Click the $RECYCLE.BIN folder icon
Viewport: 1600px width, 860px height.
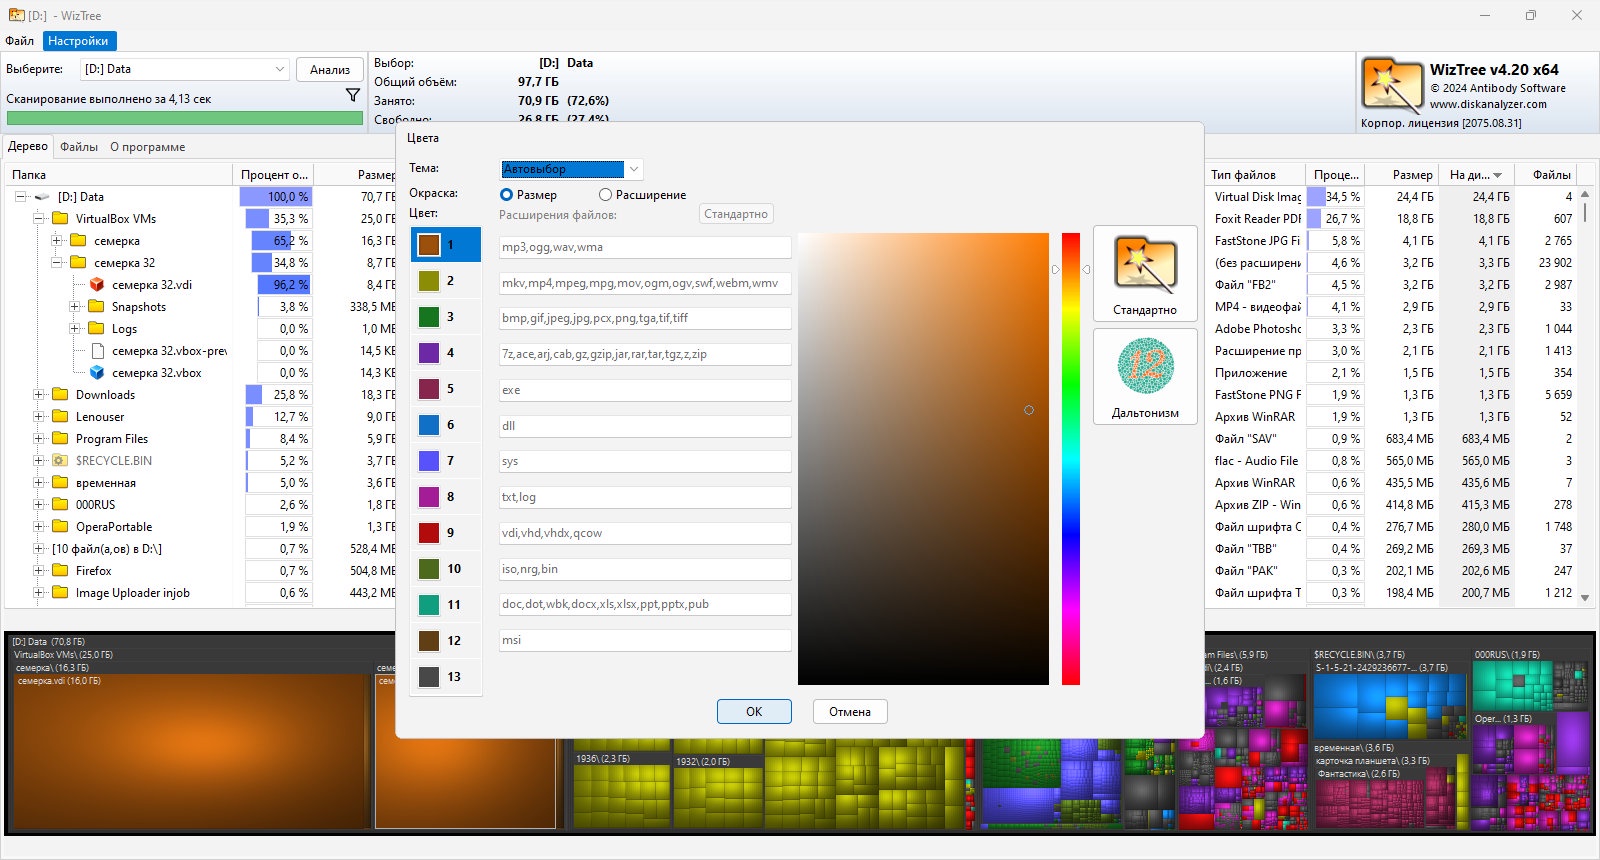pyautogui.click(x=60, y=461)
